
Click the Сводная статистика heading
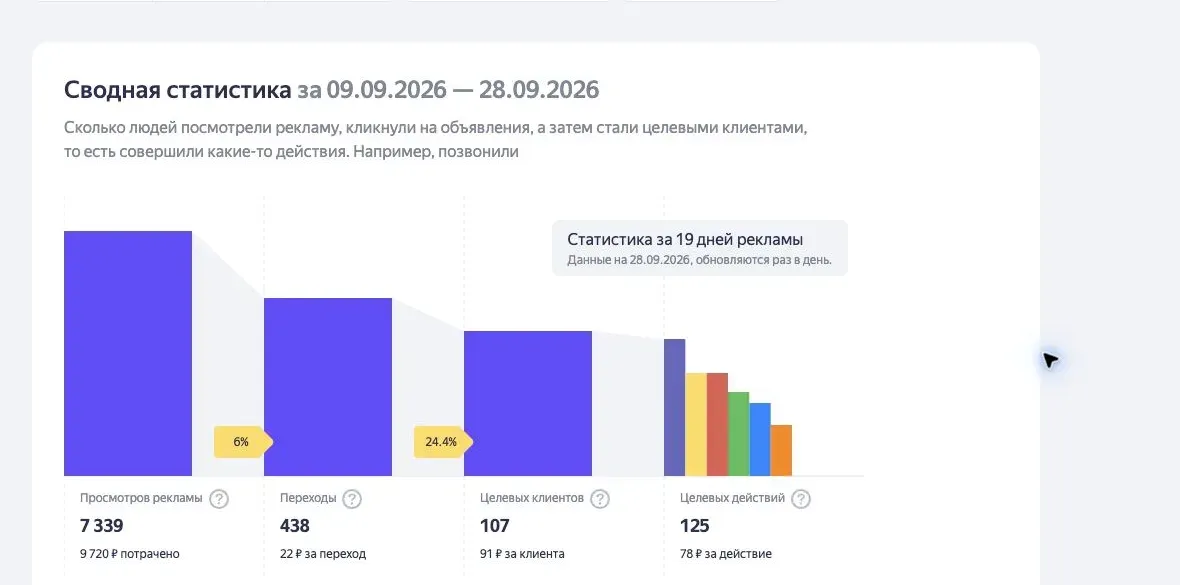pos(178,90)
